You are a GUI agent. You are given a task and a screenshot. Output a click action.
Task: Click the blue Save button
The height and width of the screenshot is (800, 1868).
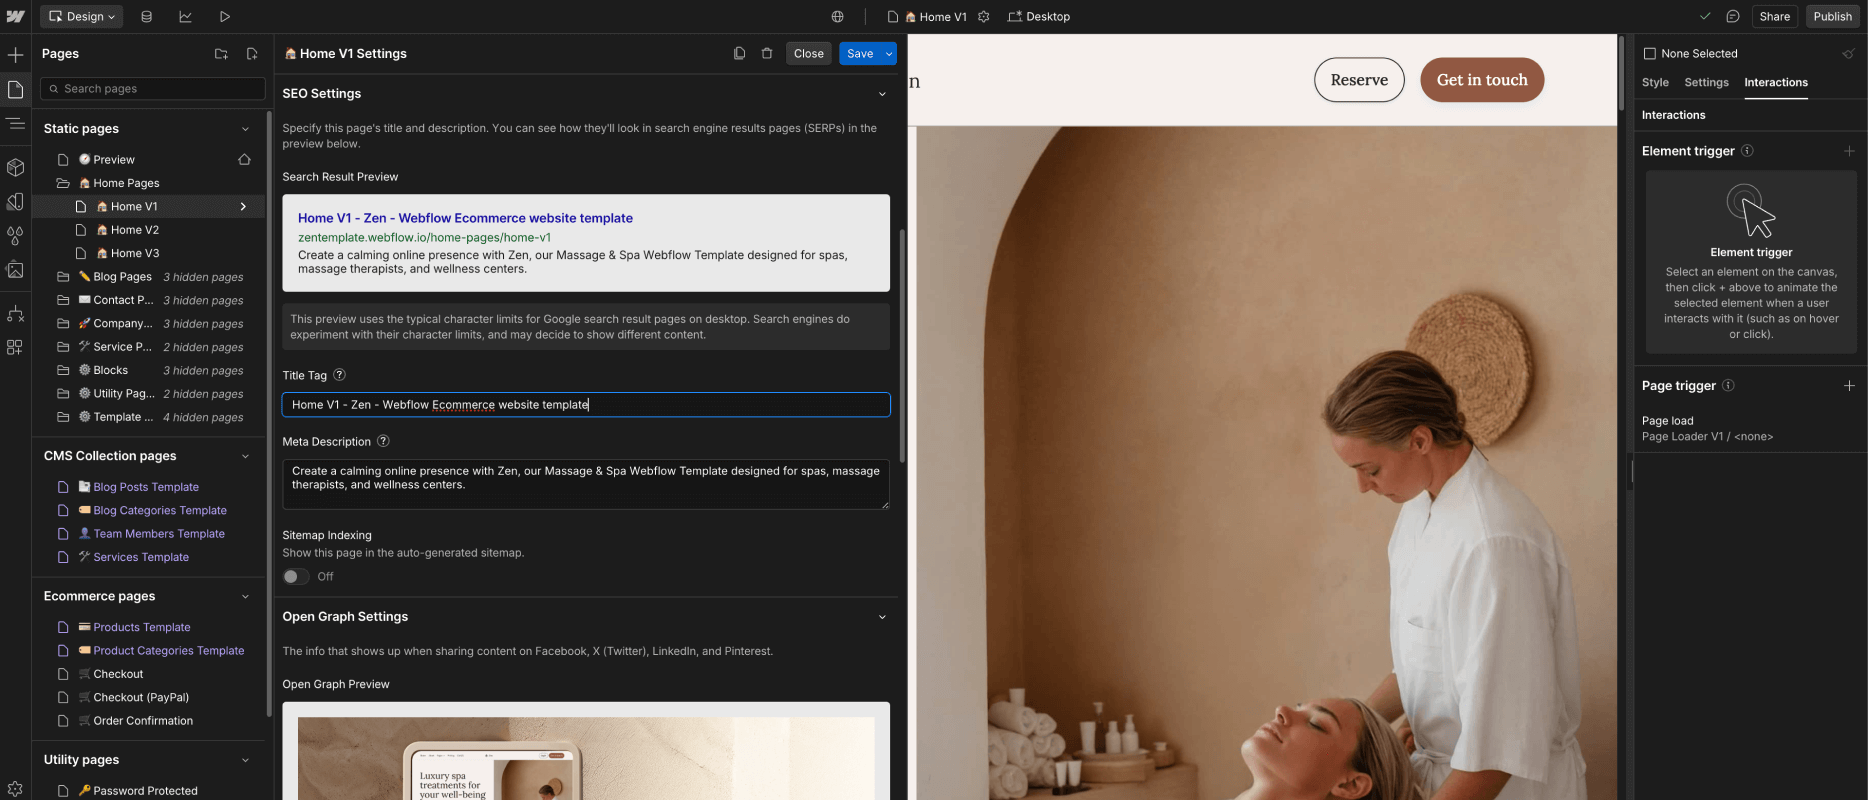[860, 54]
